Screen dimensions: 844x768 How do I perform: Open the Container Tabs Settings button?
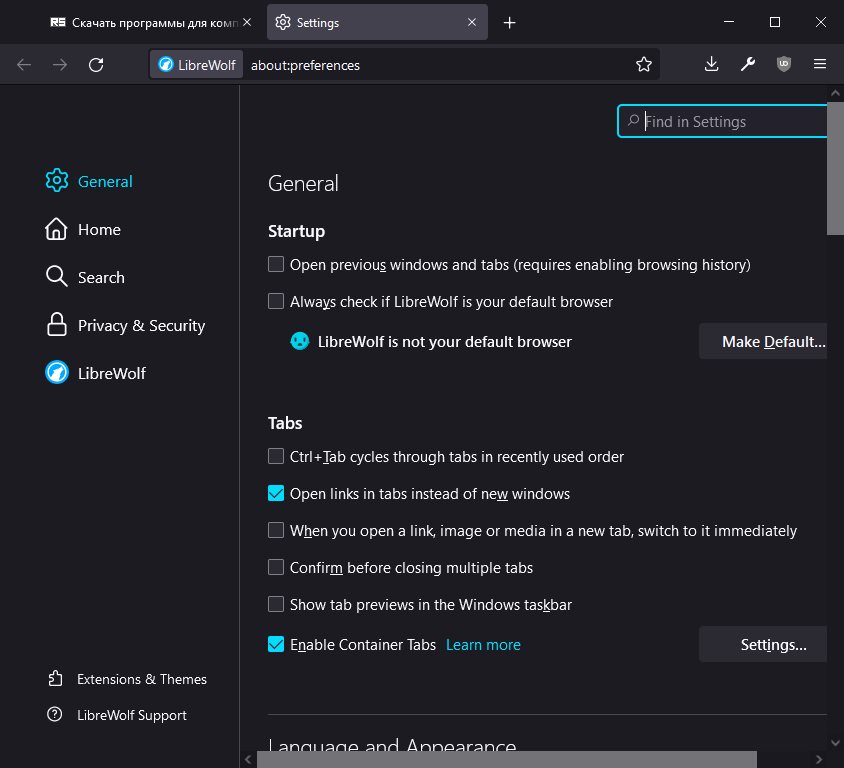(766, 645)
